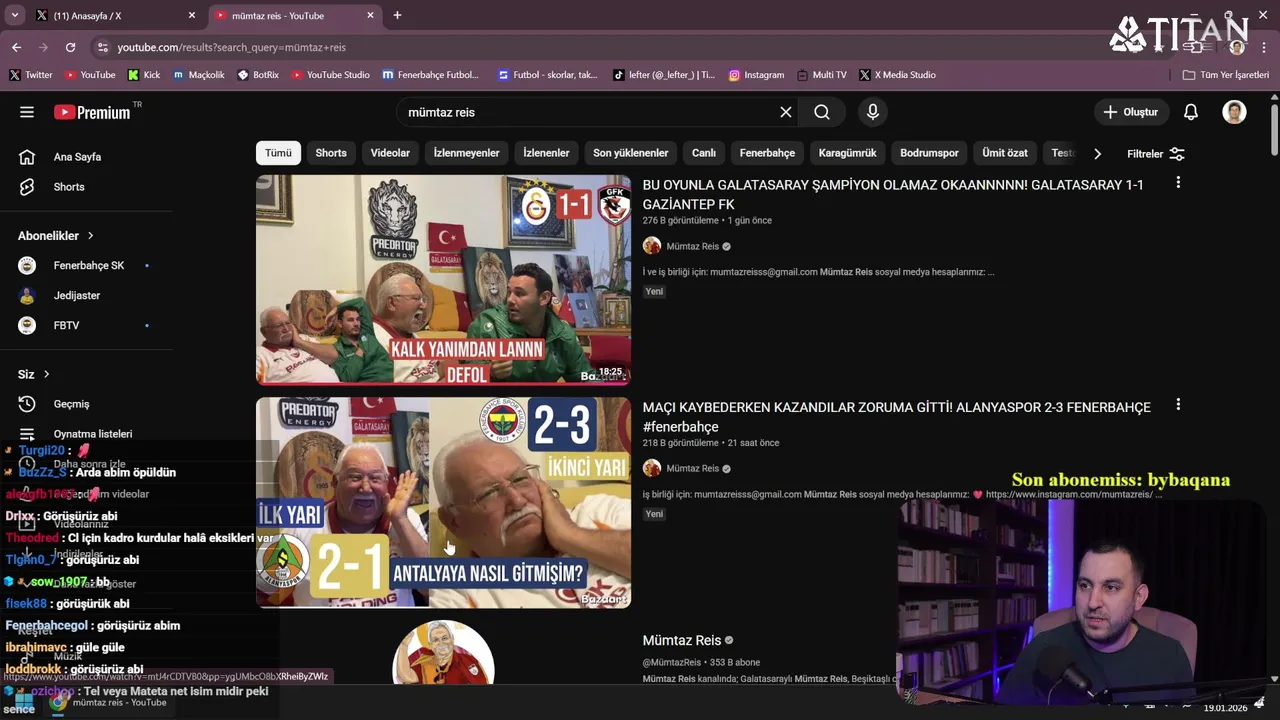Image resolution: width=1280 pixels, height=720 pixels.
Task: Open tab search dropdown arrow
Action: pos(14,15)
